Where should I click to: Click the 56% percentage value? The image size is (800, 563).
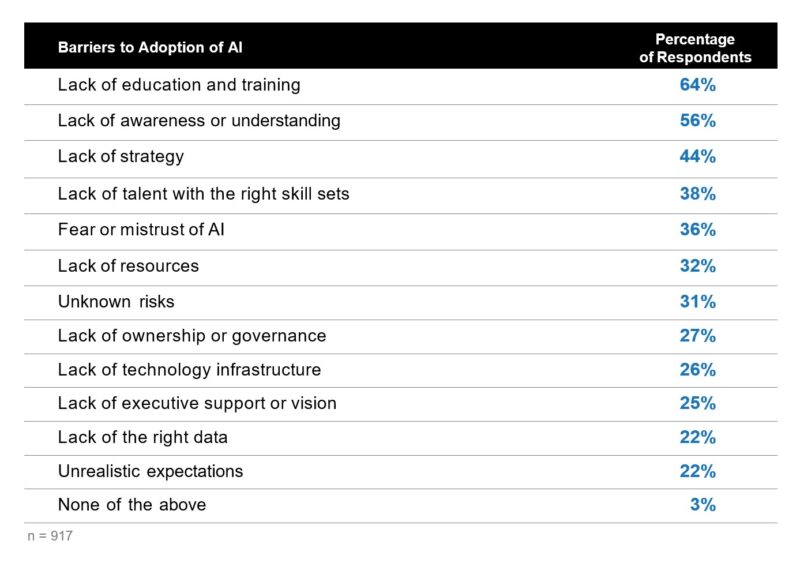697,120
